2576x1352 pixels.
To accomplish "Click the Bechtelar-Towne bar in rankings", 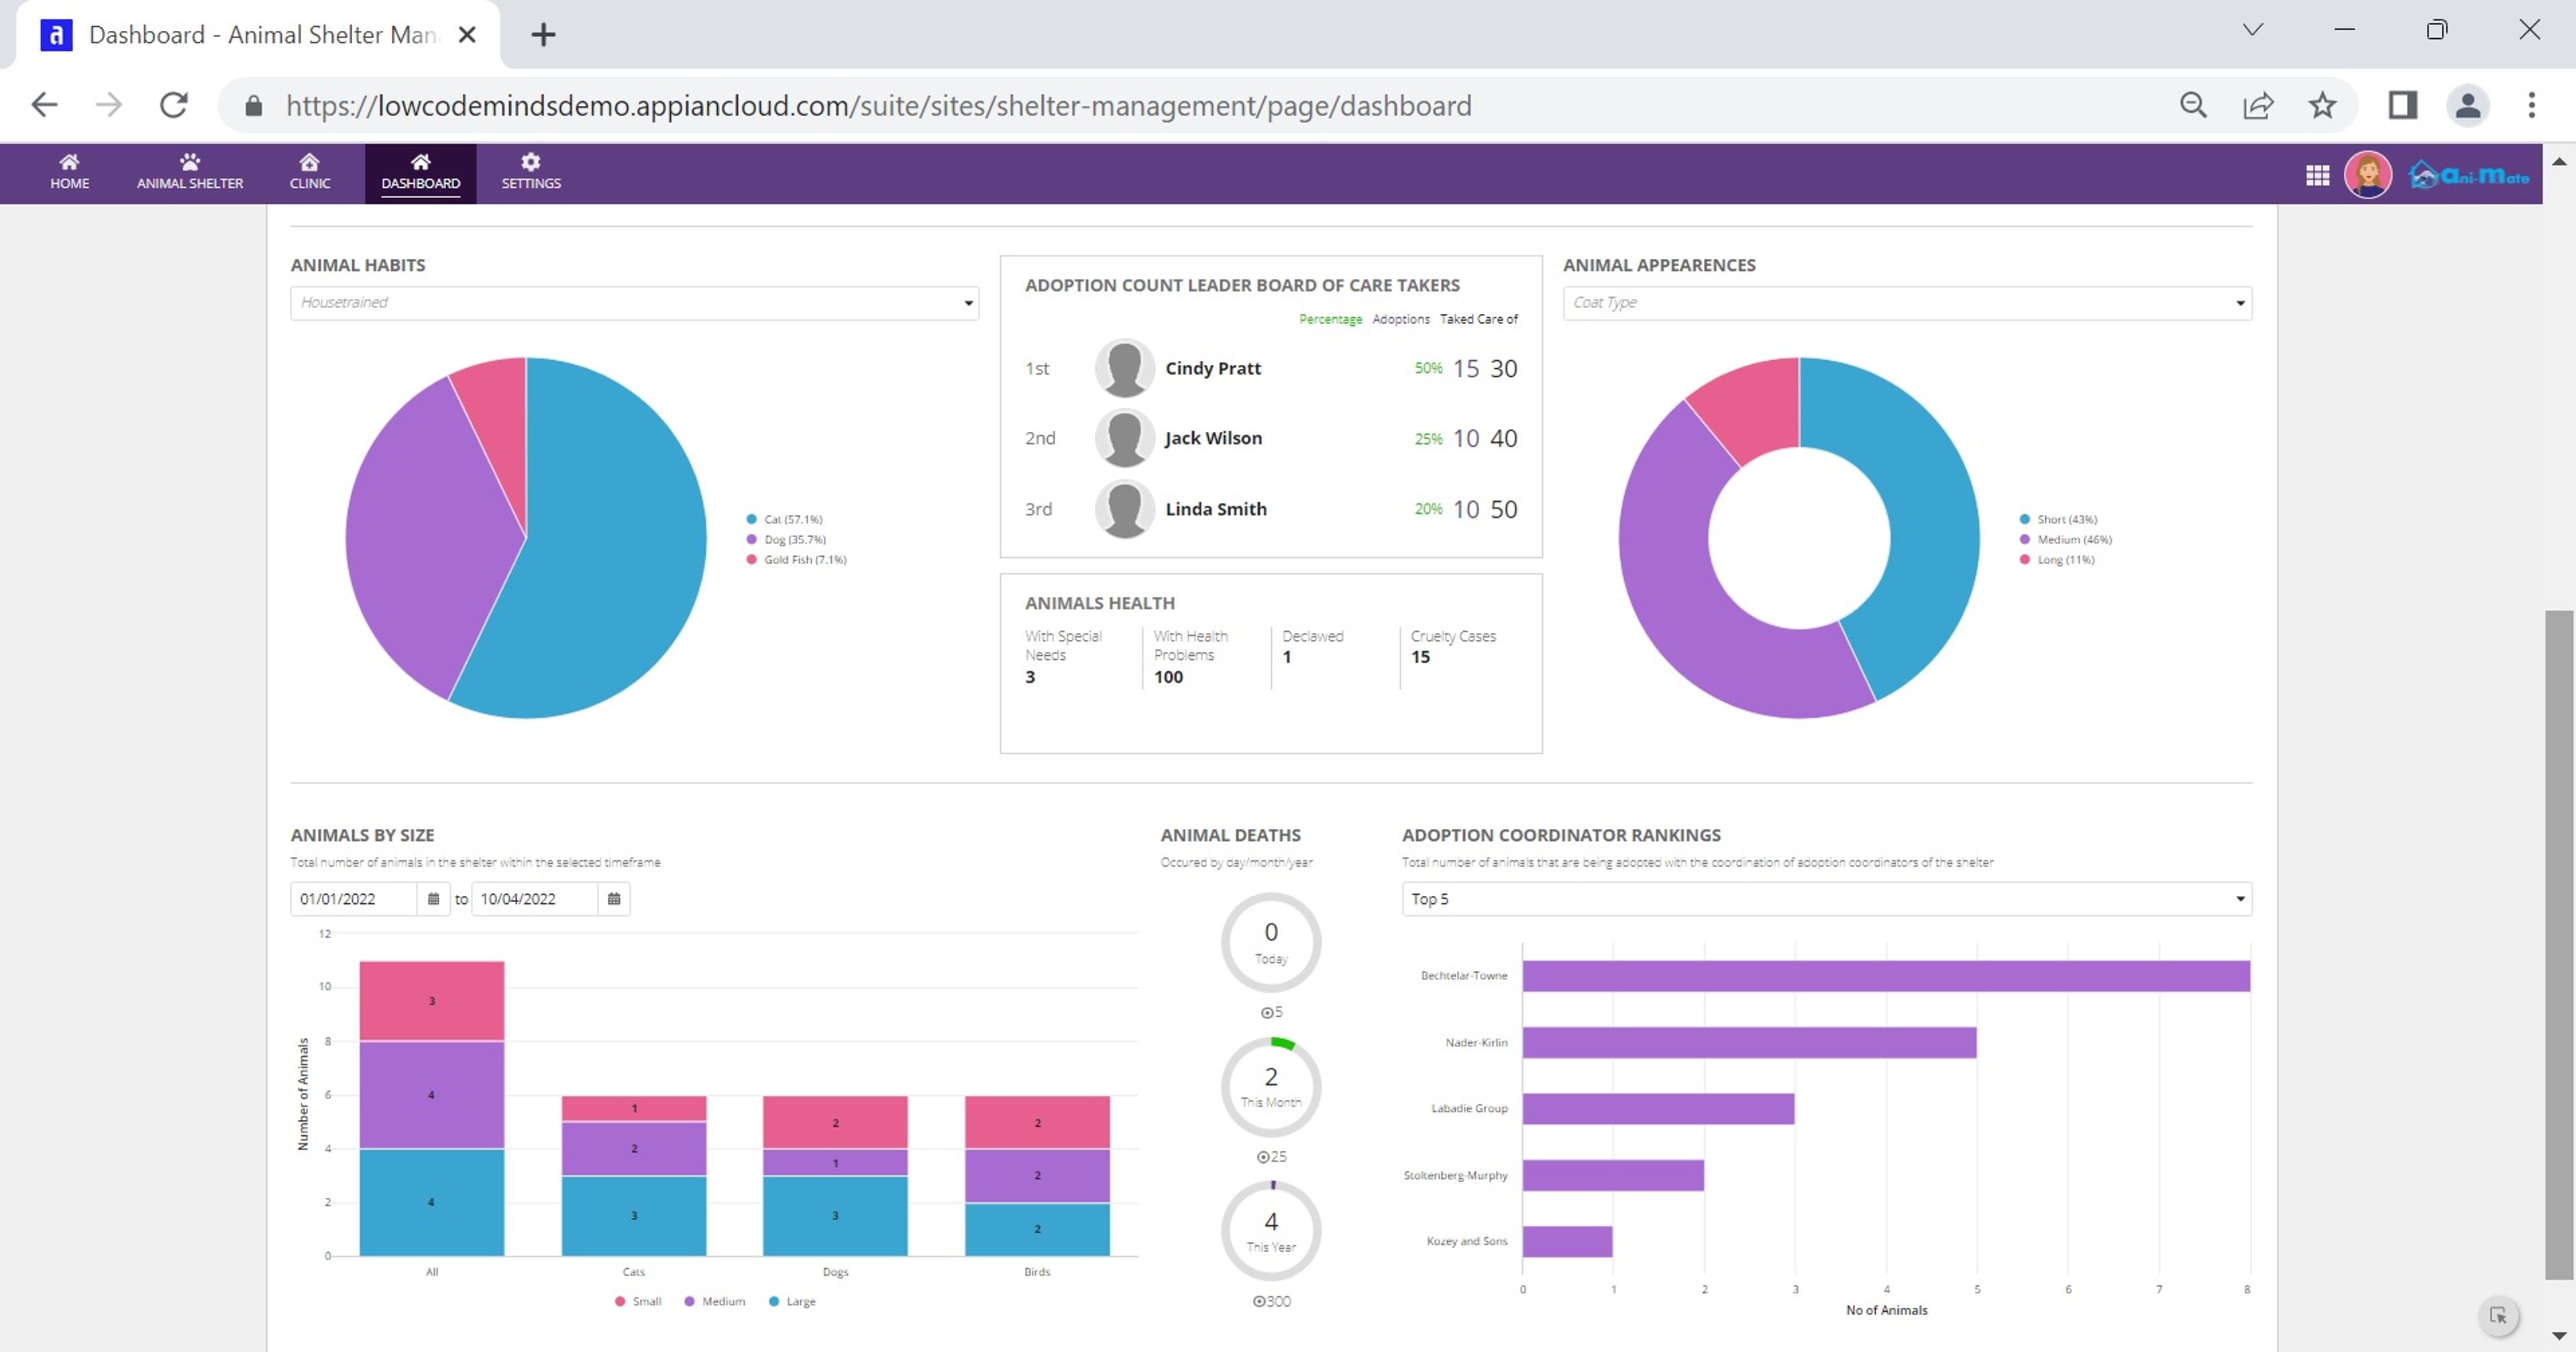I will [x=1886, y=976].
